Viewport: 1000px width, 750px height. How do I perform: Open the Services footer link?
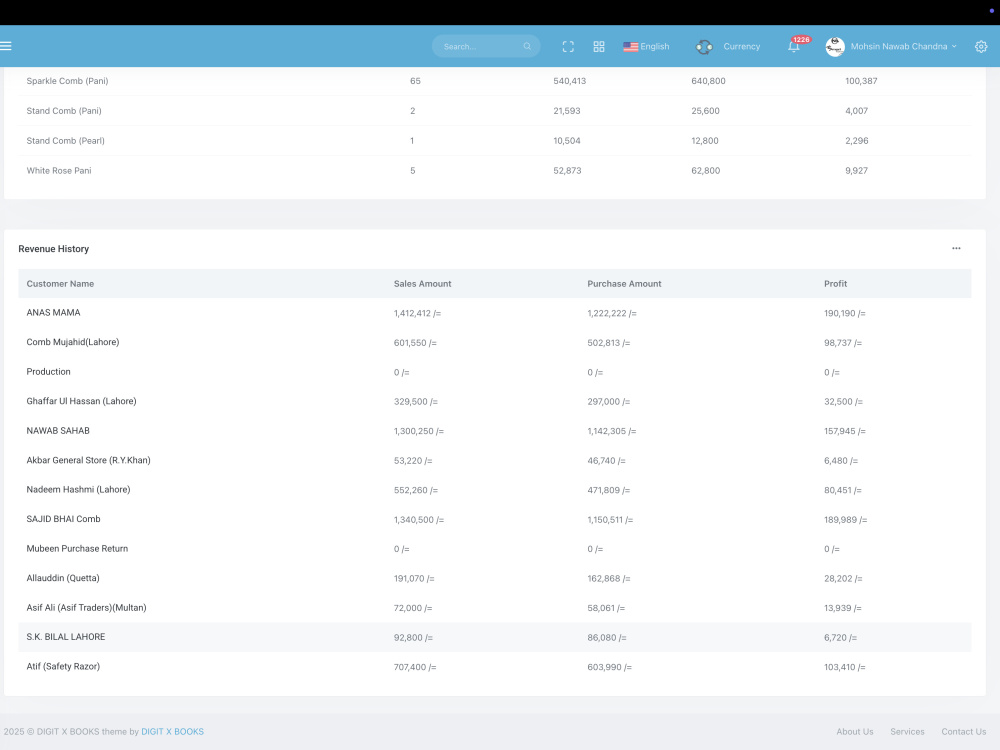pyautogui.click(x=907, y=732)
